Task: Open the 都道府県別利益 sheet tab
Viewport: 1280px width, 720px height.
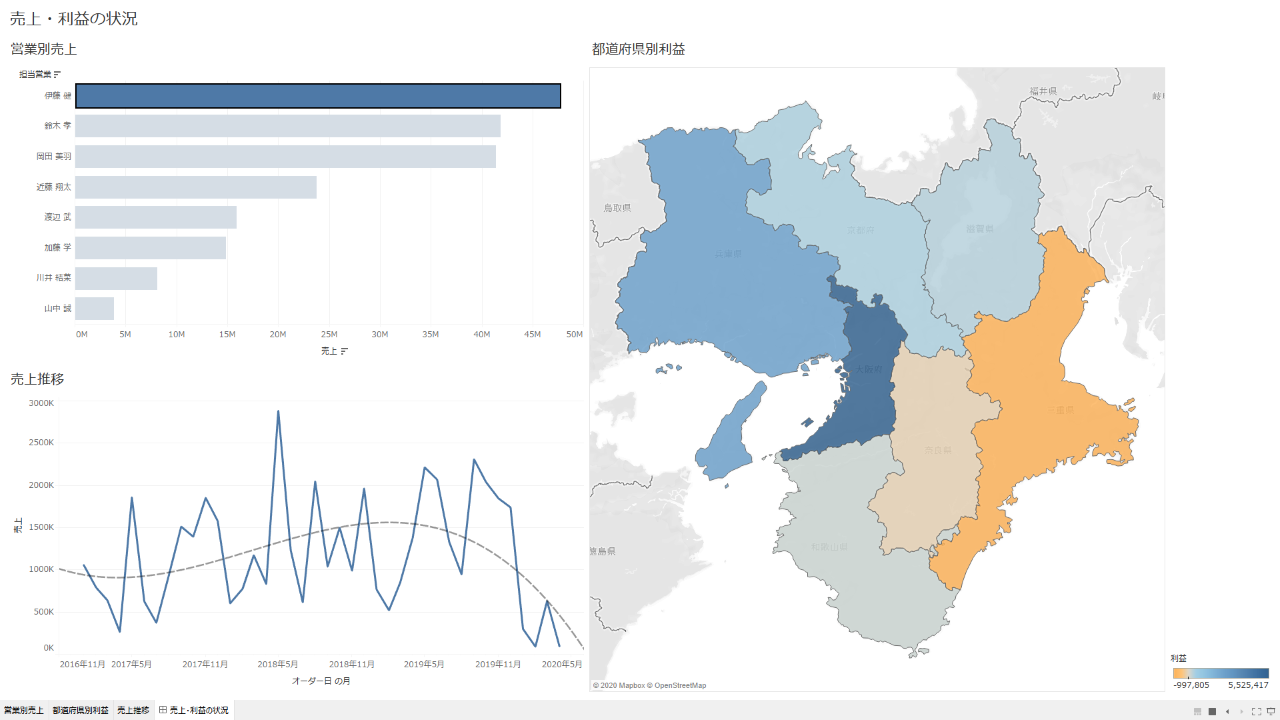Action: (x=81, y=710)
